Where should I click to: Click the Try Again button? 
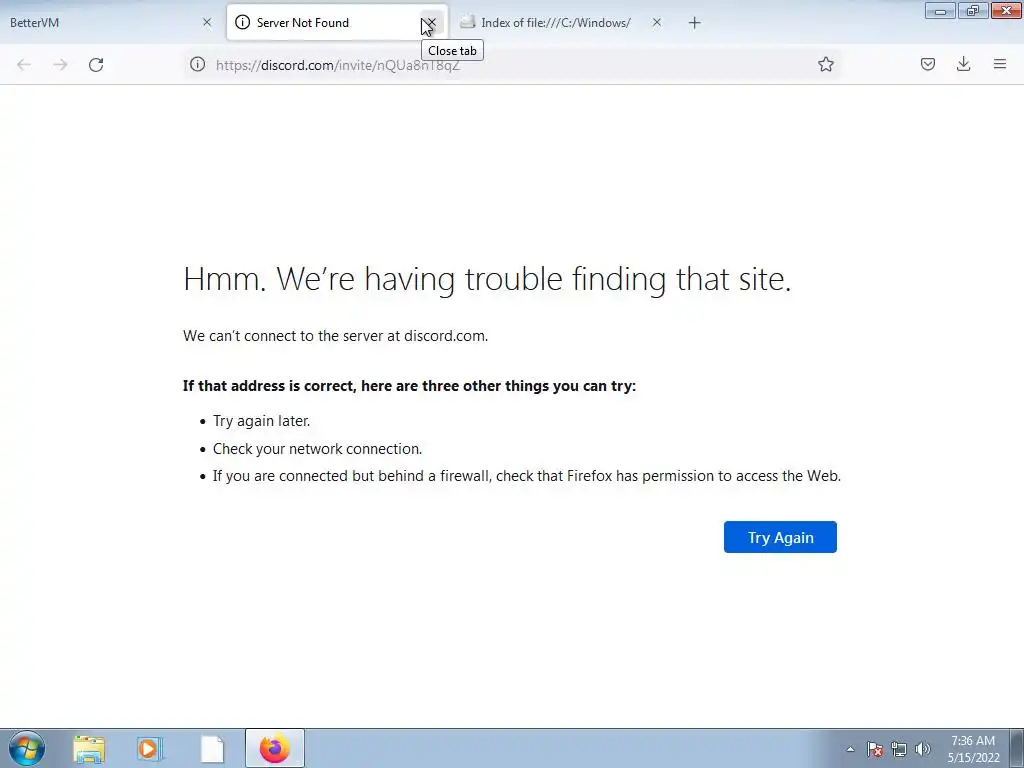780,537
